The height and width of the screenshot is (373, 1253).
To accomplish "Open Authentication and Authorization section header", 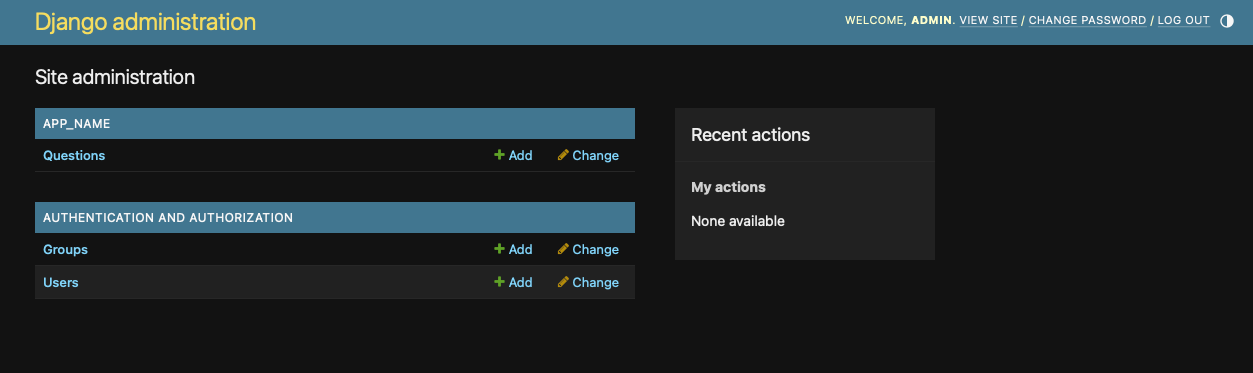I will pos(168,217).
